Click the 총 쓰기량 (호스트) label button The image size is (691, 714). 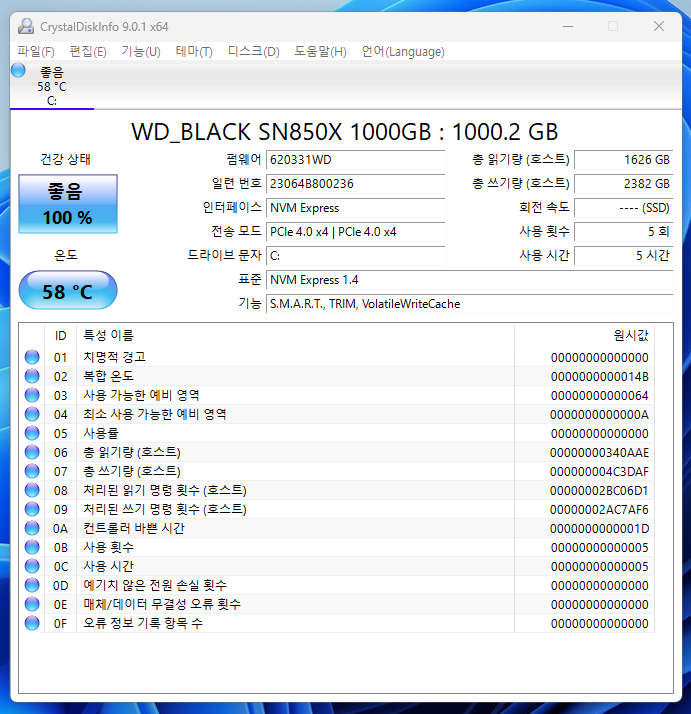(521, 184)
